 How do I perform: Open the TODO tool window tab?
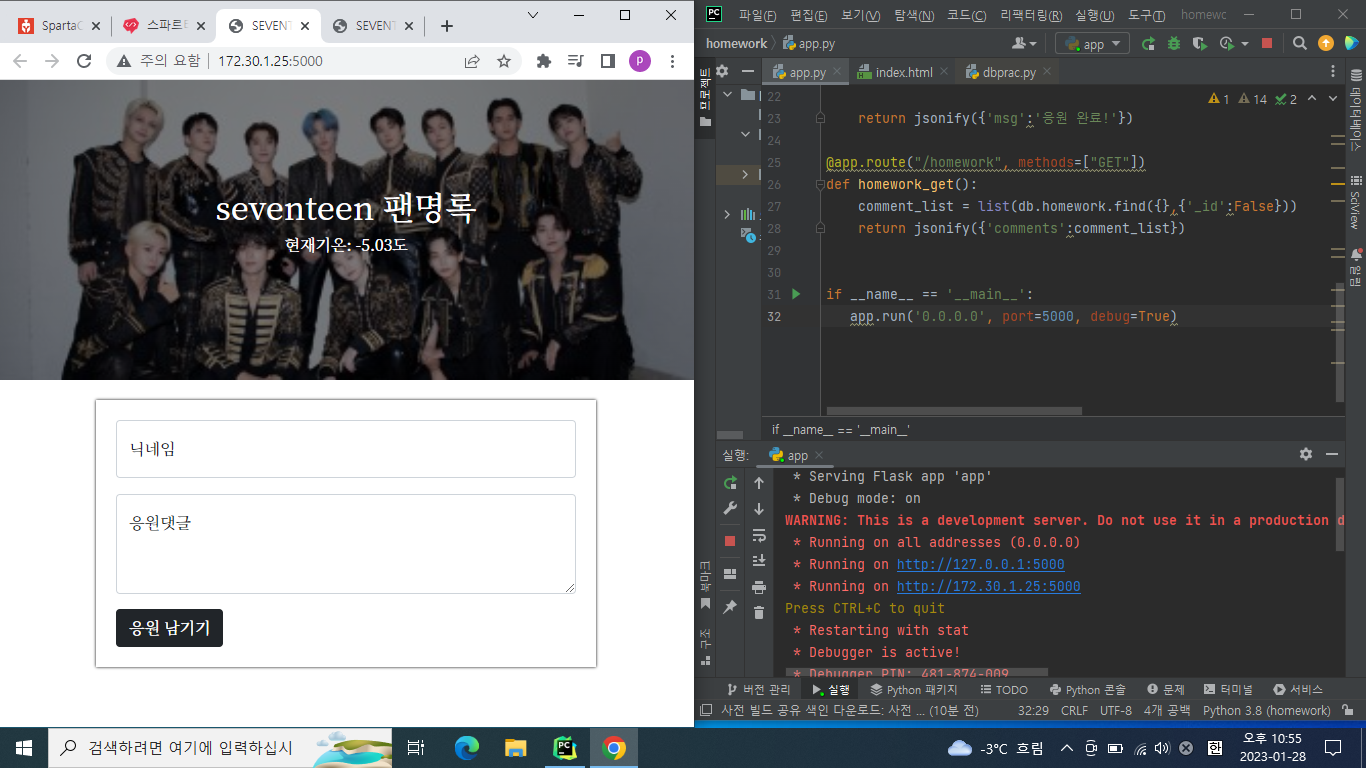click(1004, 690)
